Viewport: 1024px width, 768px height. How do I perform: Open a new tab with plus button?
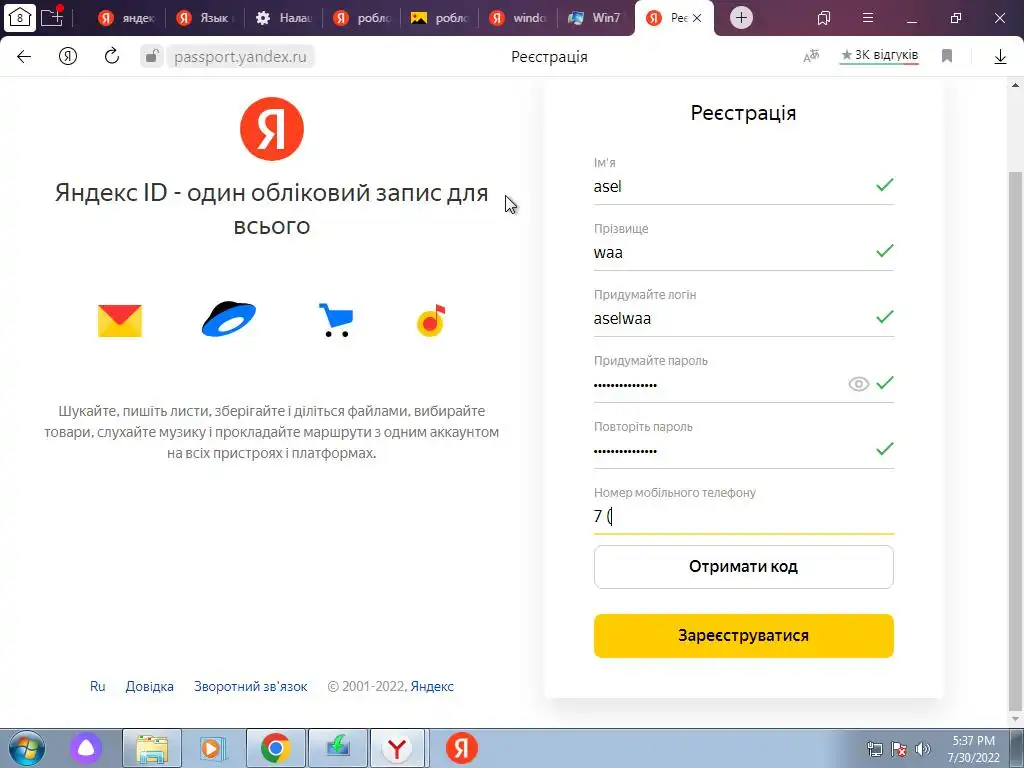point(741,18)
